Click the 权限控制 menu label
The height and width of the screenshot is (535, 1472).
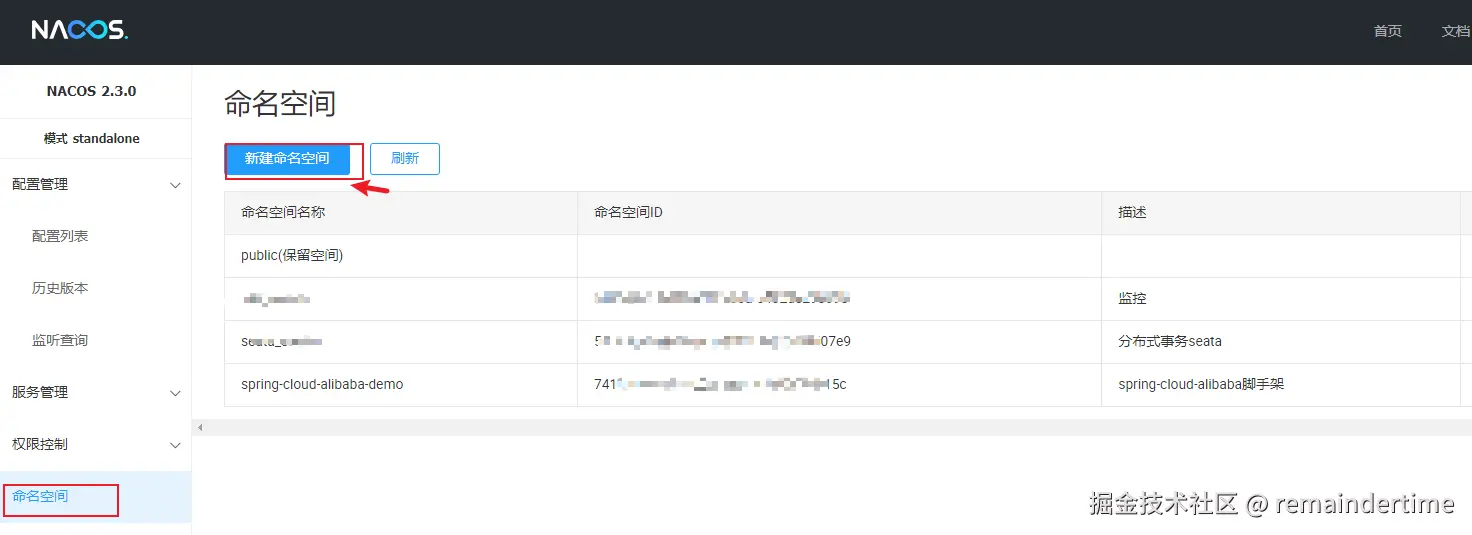pyautogui.click(x=40, y=444)
